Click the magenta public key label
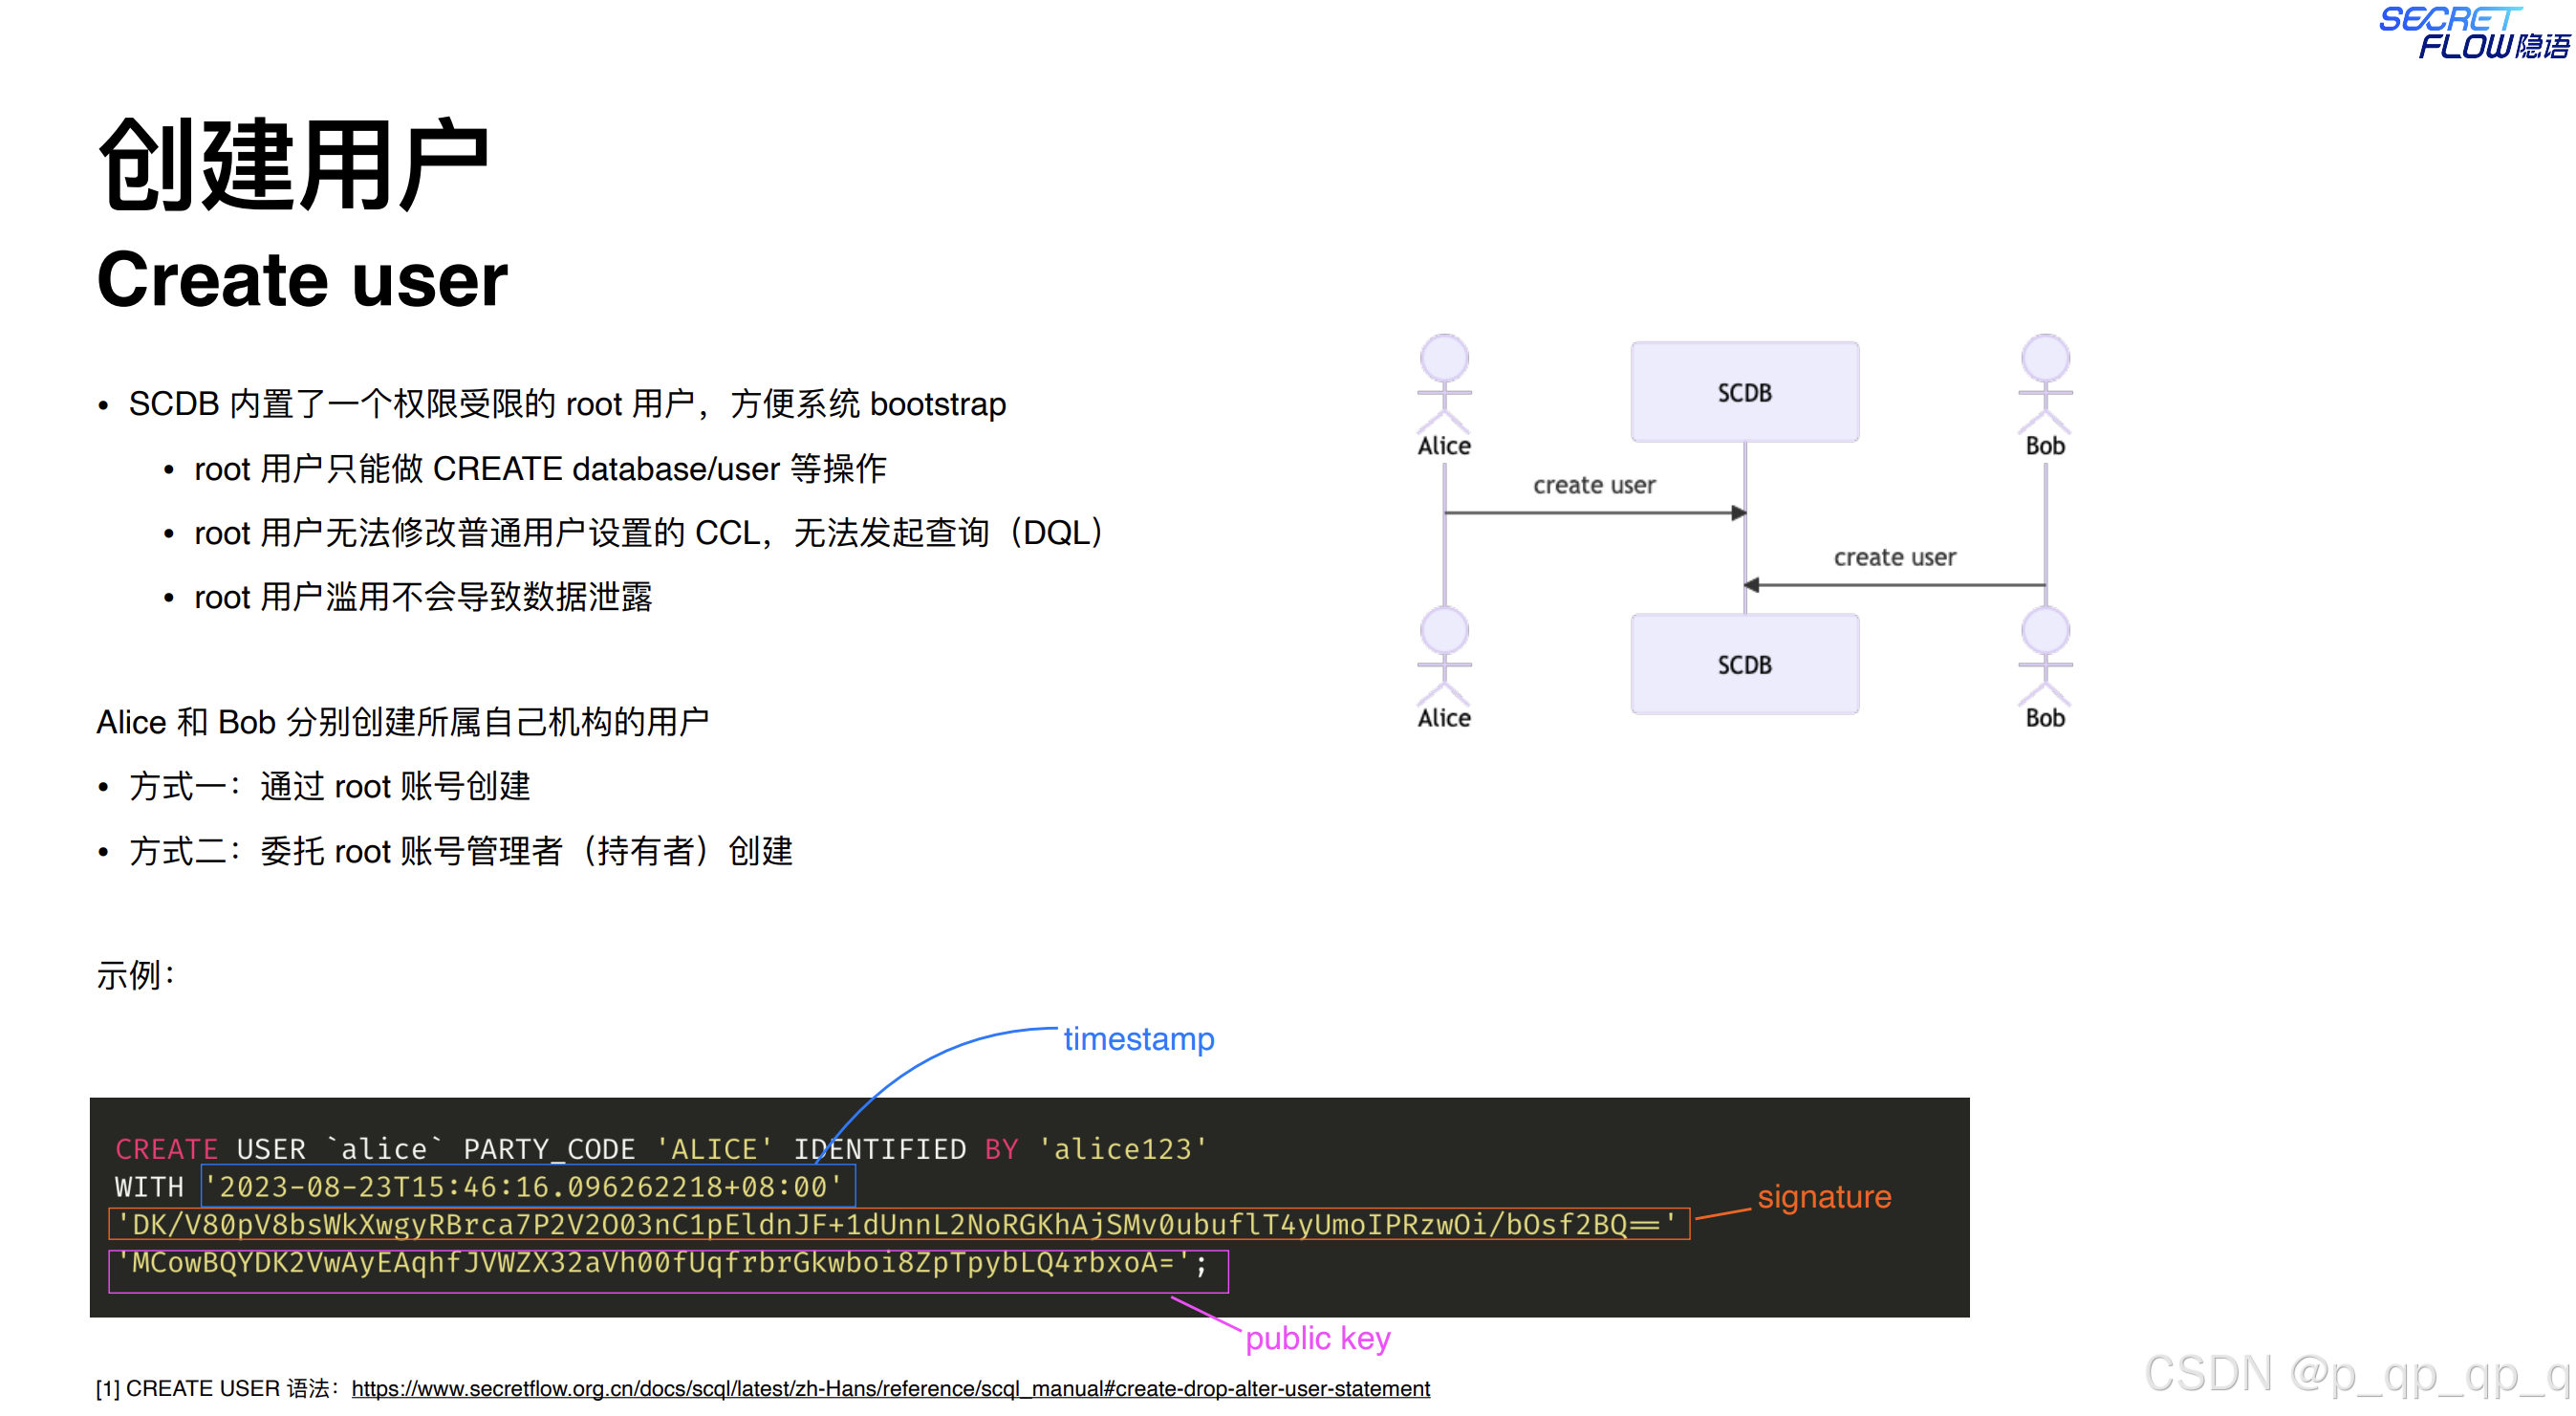 click(1317, 1337)
